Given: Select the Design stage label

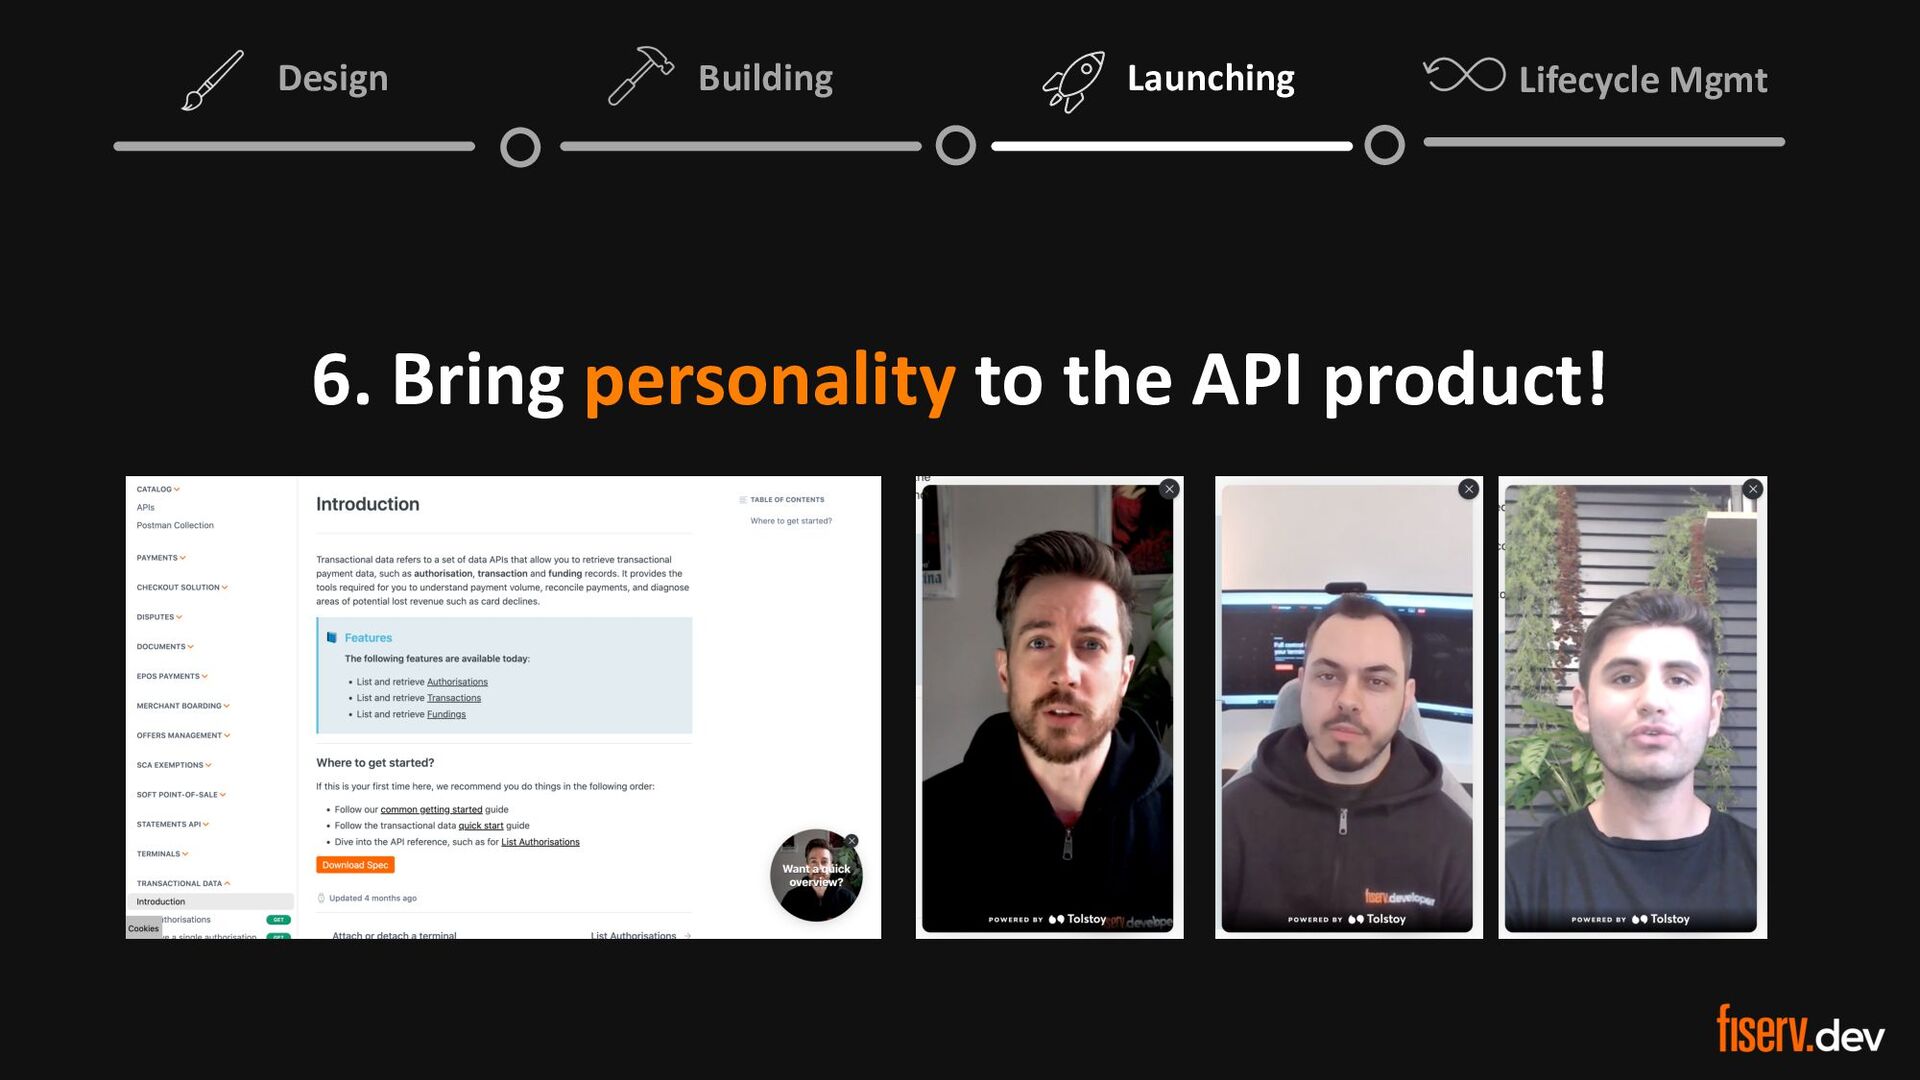Looking at the screenshot, I should click(x=332, y=78).
